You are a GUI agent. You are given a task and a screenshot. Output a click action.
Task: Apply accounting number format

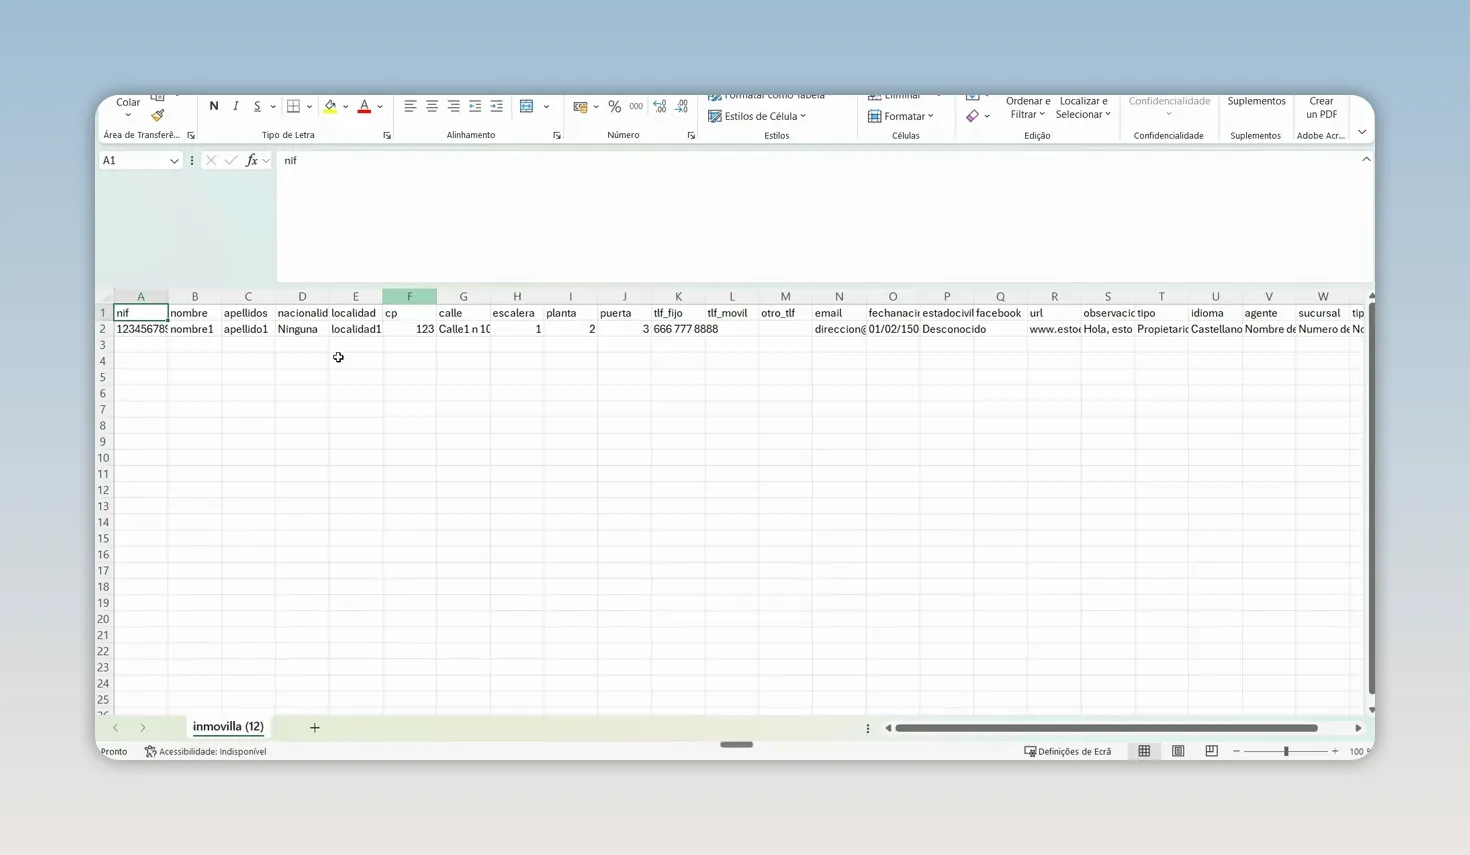click(x=580, y=106)
